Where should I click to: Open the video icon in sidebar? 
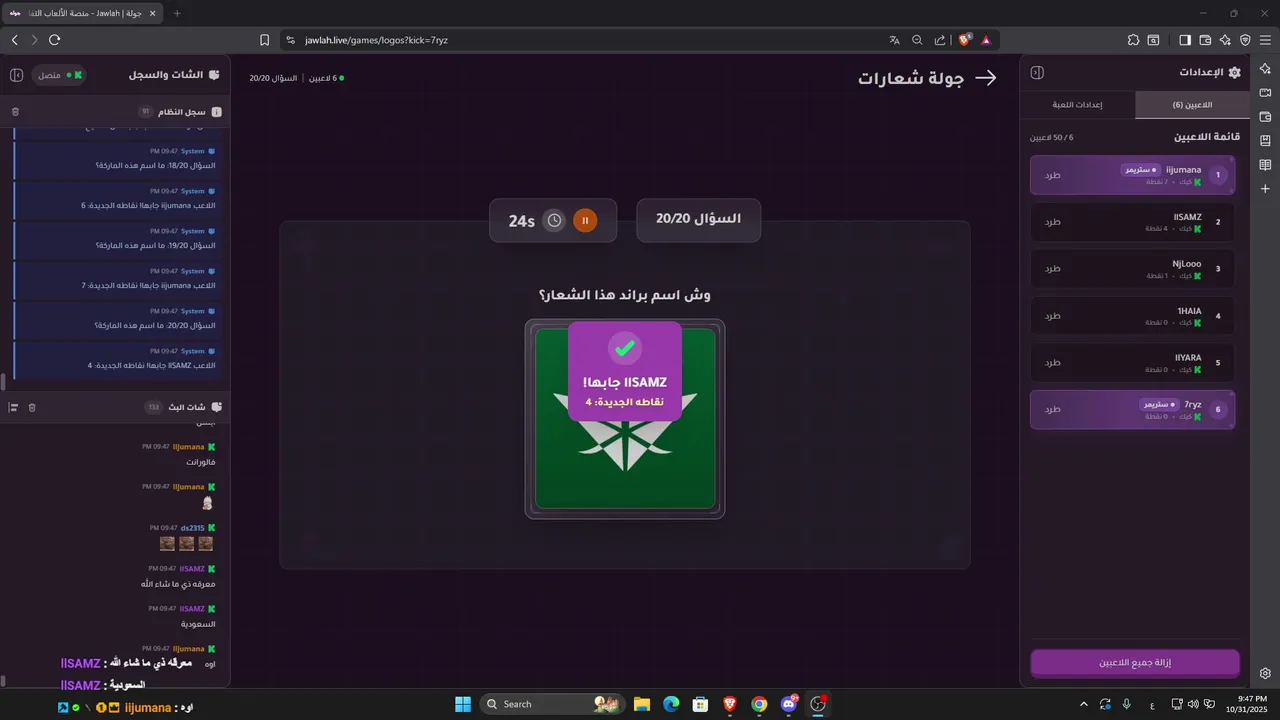(1265, 92)
